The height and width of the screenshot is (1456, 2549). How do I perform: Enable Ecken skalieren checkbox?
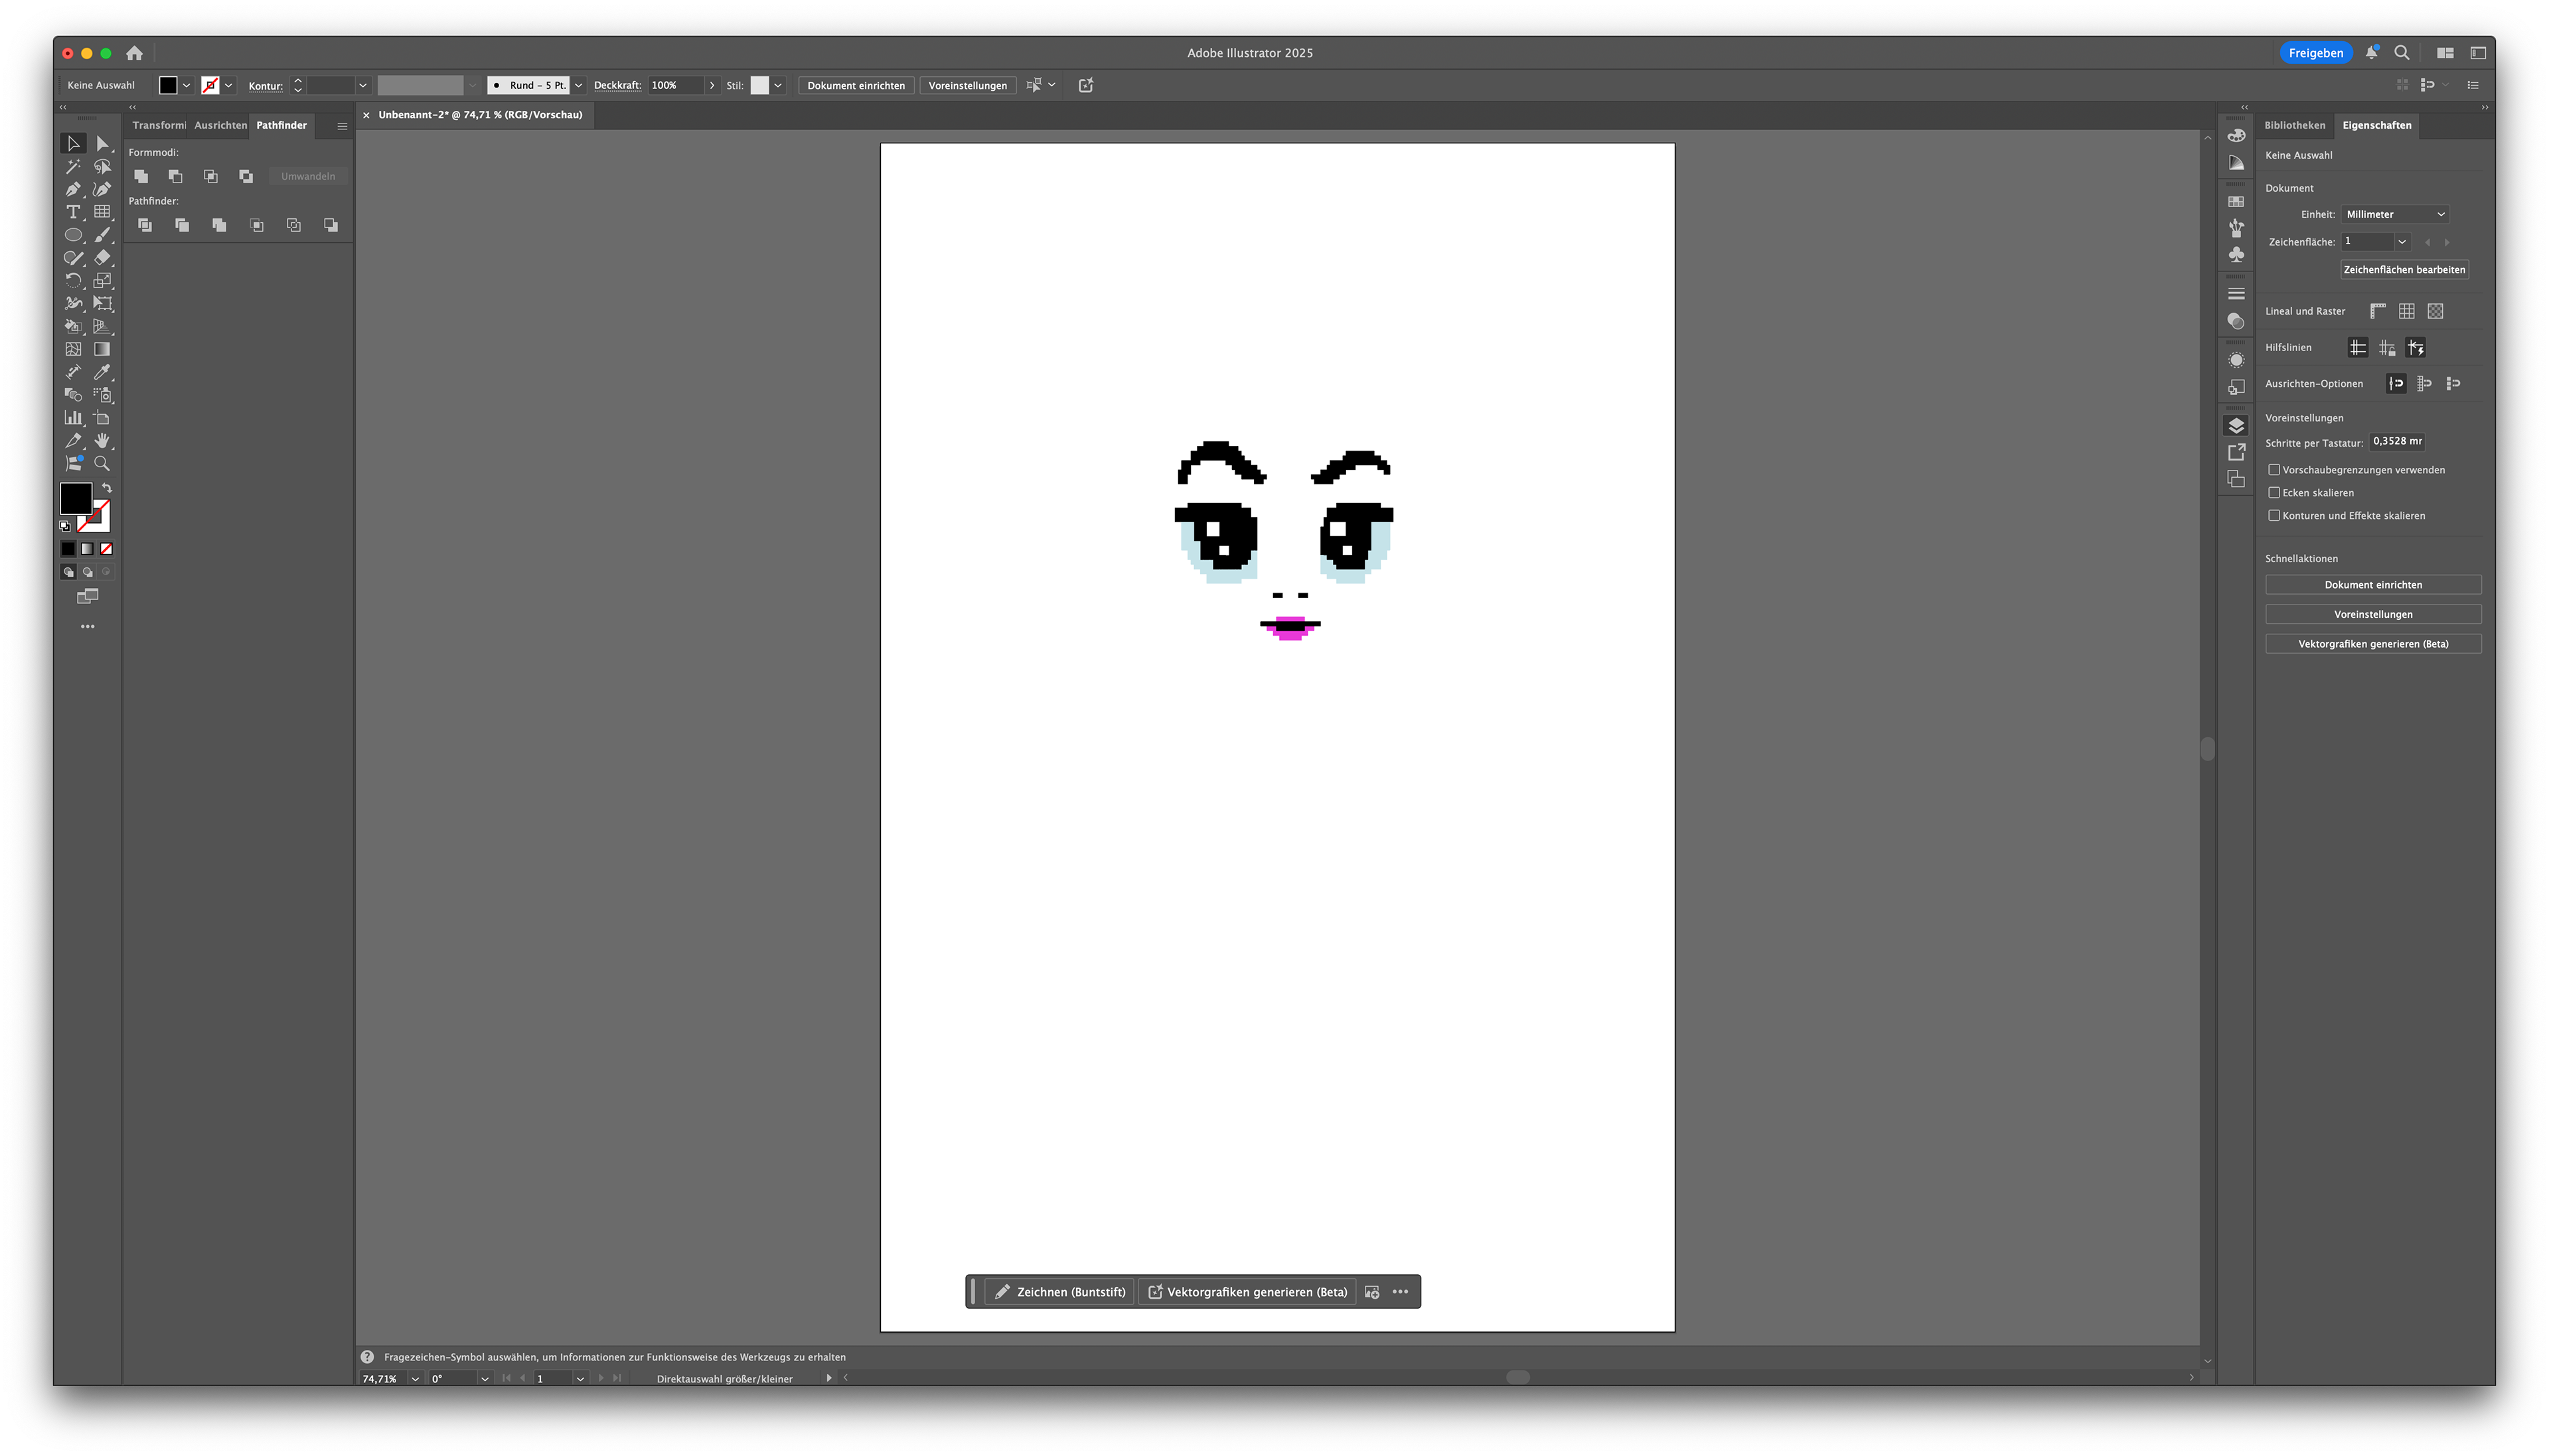point(2274,493)
